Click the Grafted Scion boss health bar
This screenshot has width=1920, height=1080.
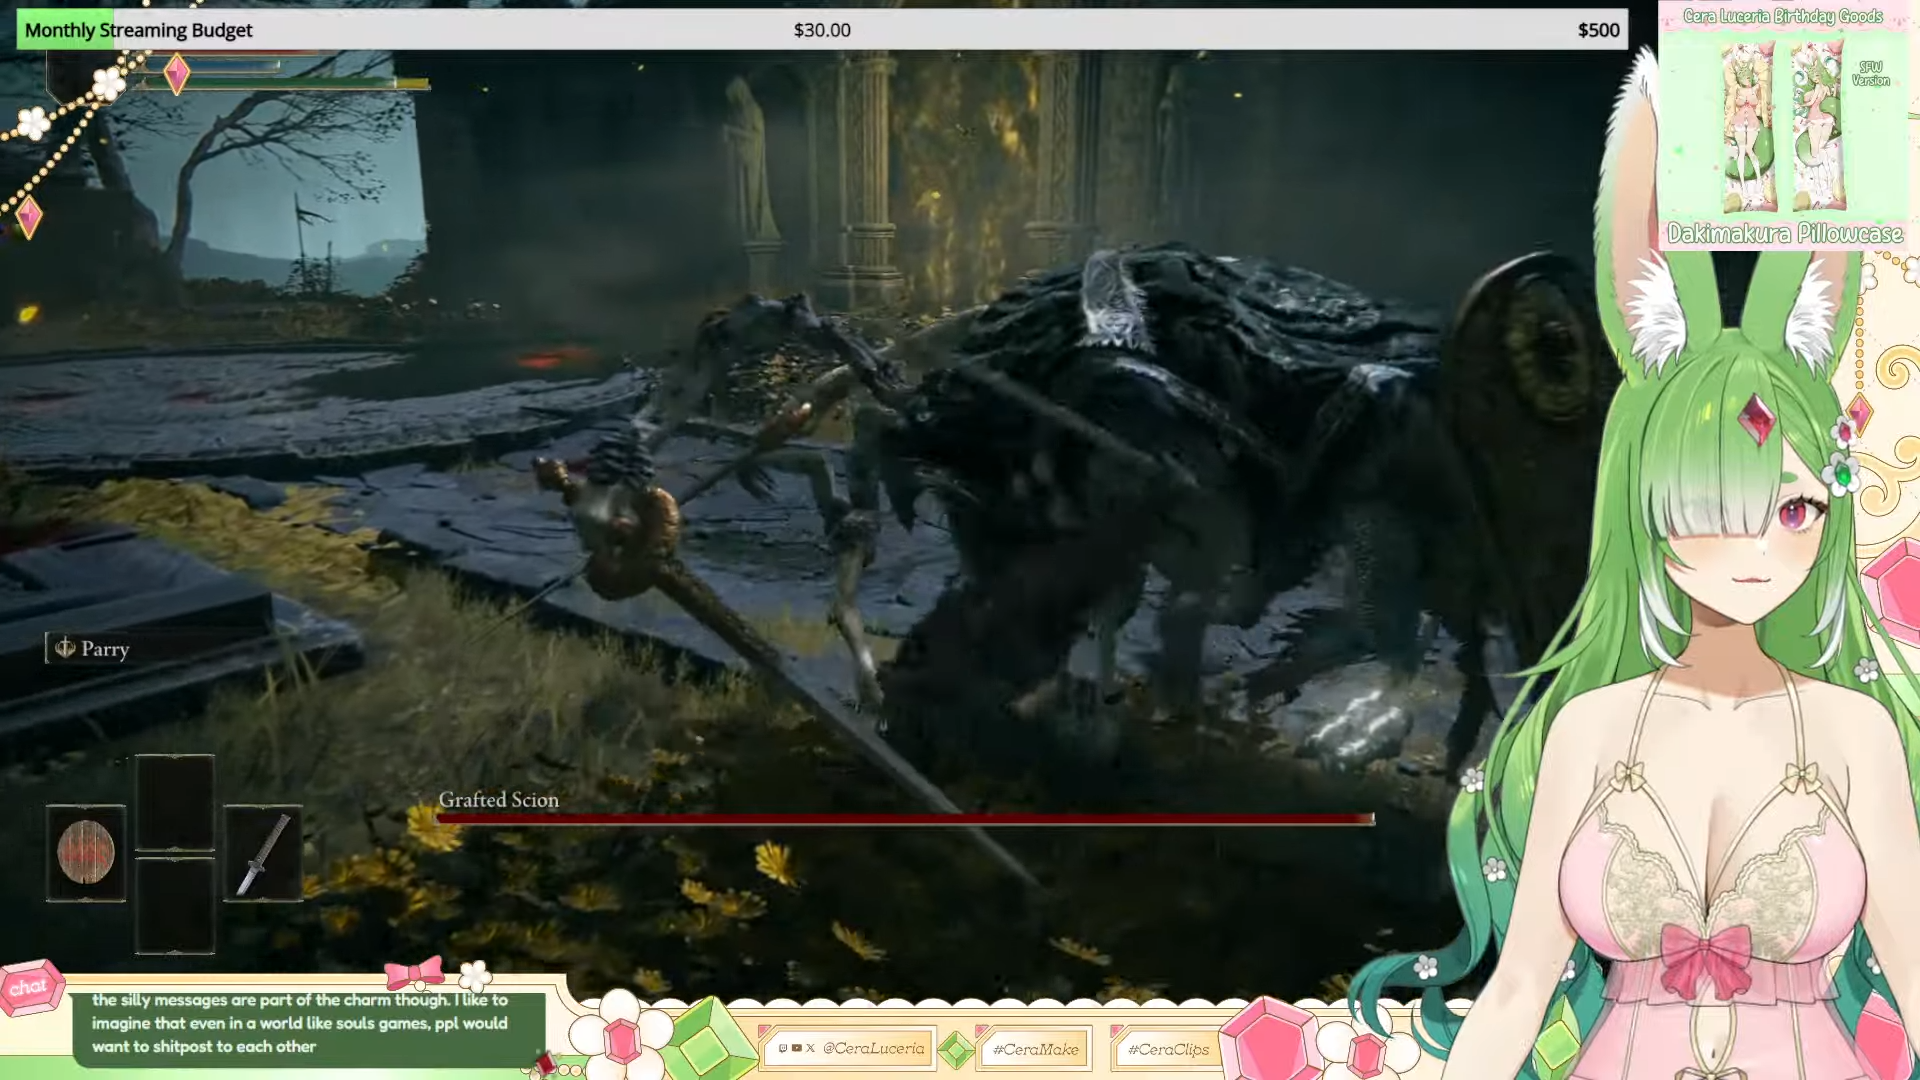[905, 819]
